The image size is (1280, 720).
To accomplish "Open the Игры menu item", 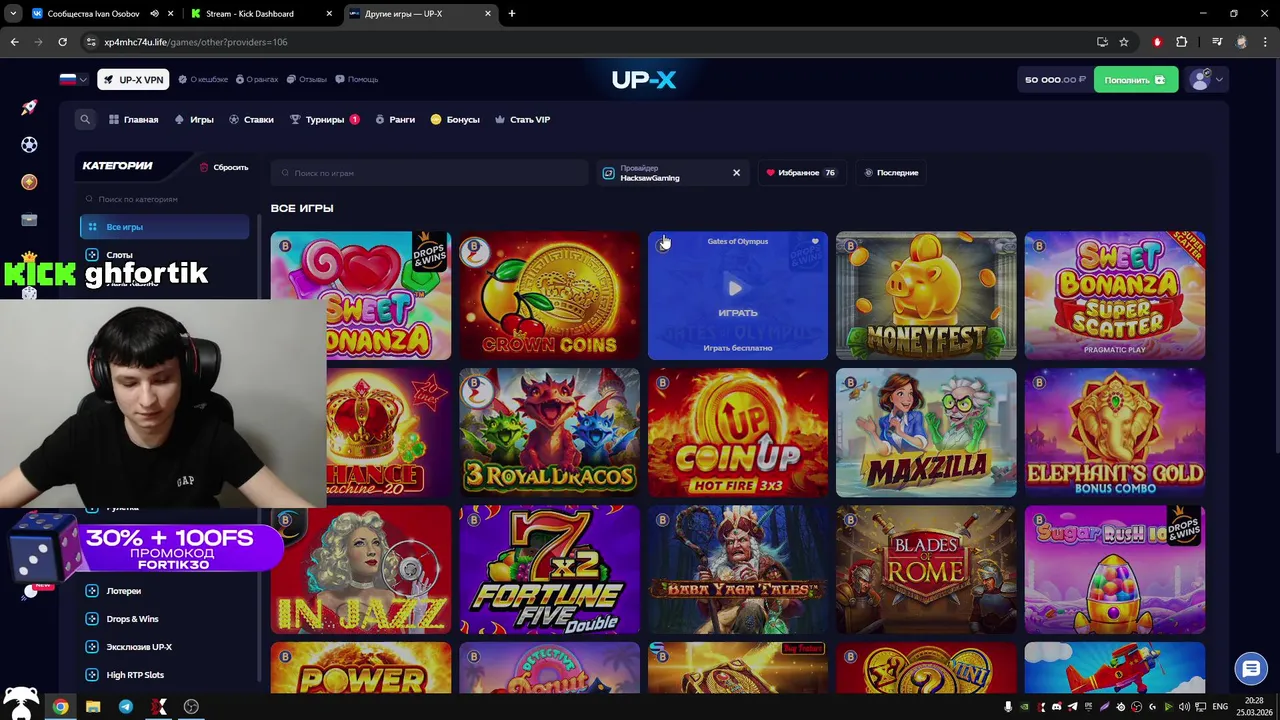I will coord(194,119).
